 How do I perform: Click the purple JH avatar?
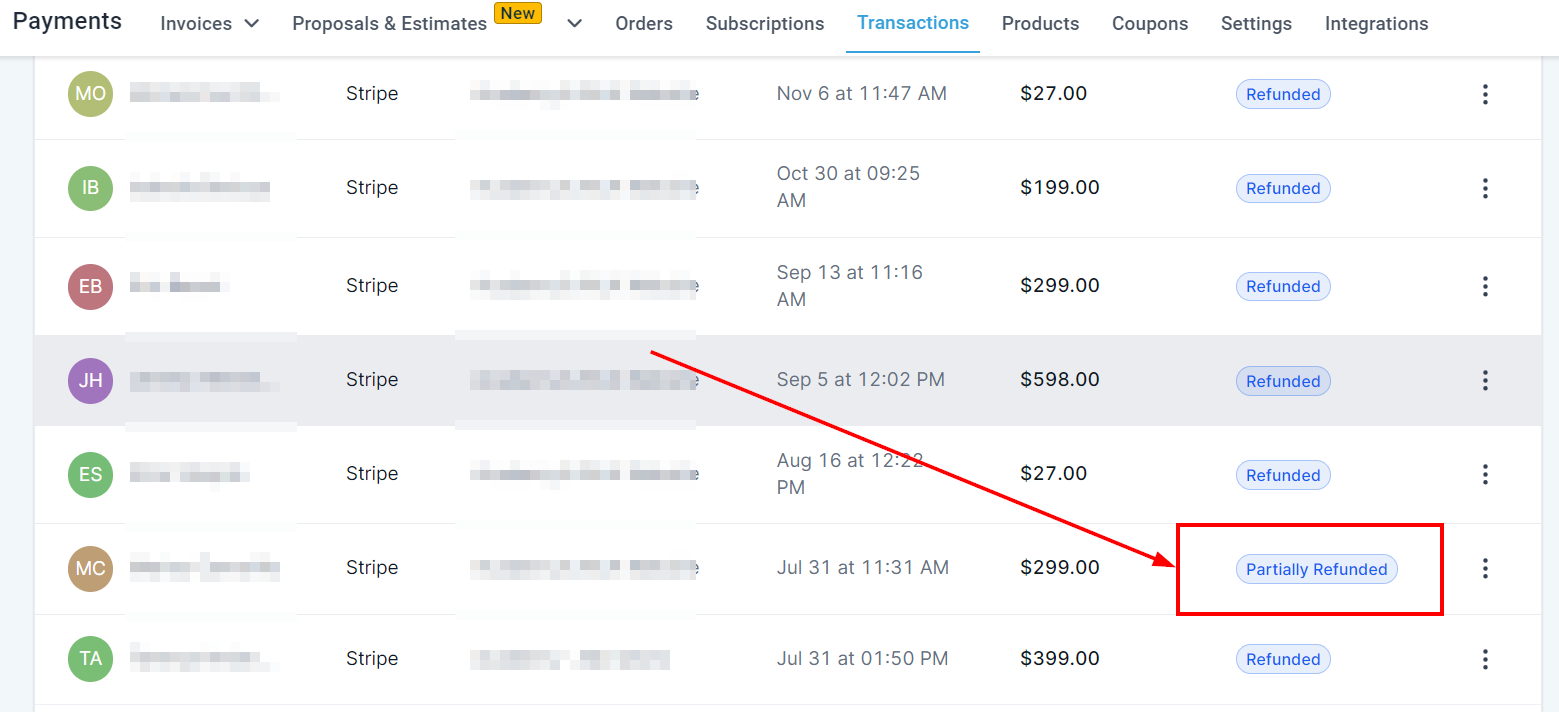click(x=90, y=380)
